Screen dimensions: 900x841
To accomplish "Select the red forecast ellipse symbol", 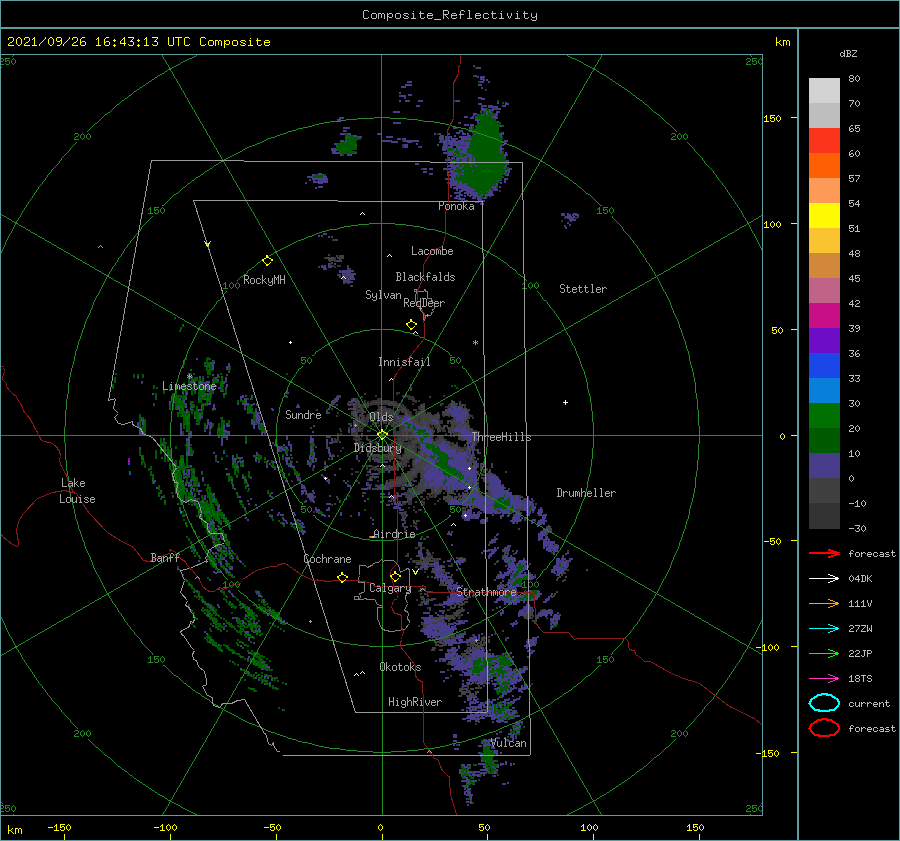I will (x=824, y=728).
